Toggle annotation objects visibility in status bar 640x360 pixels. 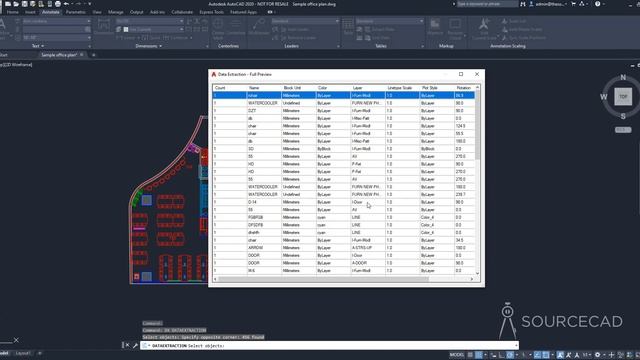click(560, 355)
